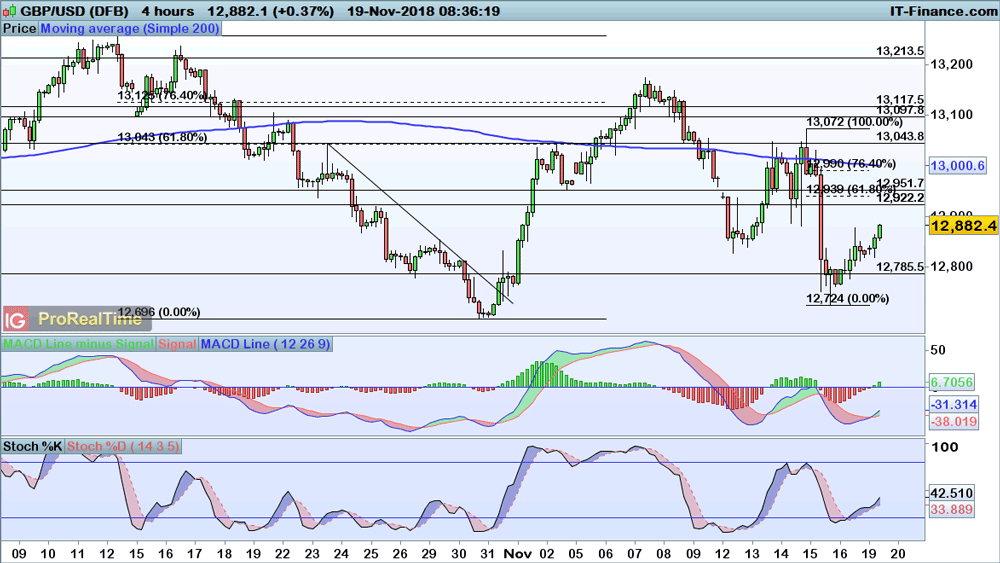1000x563 pixels.
Task: Click the Stoch %K legend label
Action: (x=33, y=446)
